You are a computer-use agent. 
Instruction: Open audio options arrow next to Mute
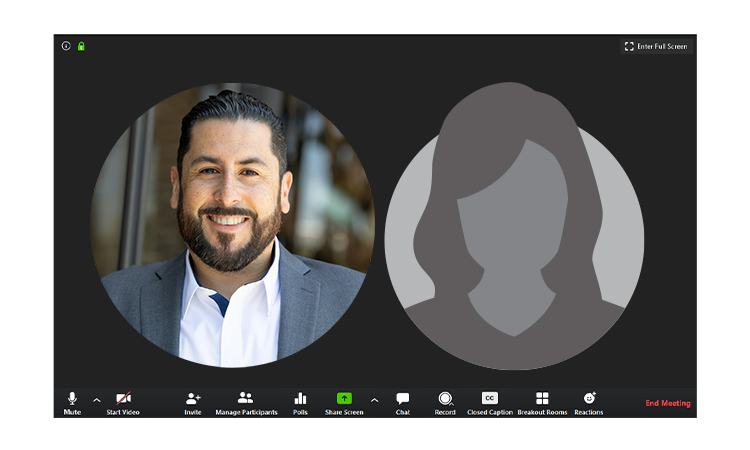(97, 400)
